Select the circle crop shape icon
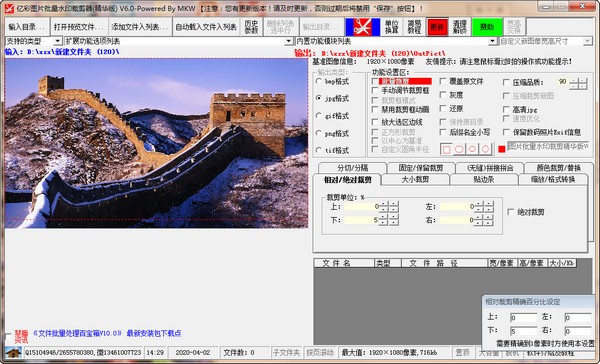The height and width of the screenshot is (364, 600). (x=485, y=149)
